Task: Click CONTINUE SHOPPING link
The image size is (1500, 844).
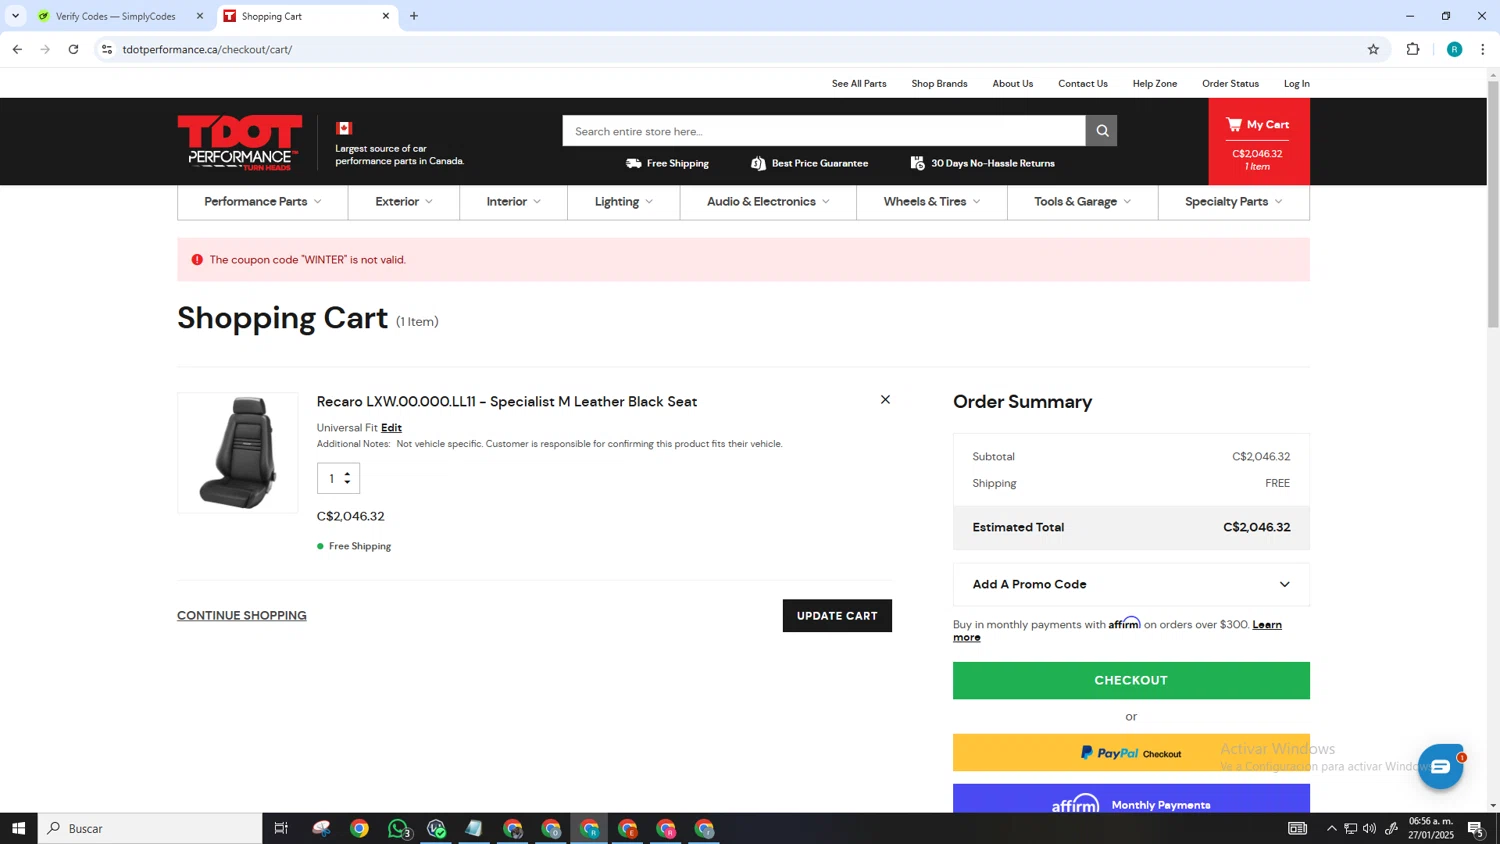Action: (242, 616)
